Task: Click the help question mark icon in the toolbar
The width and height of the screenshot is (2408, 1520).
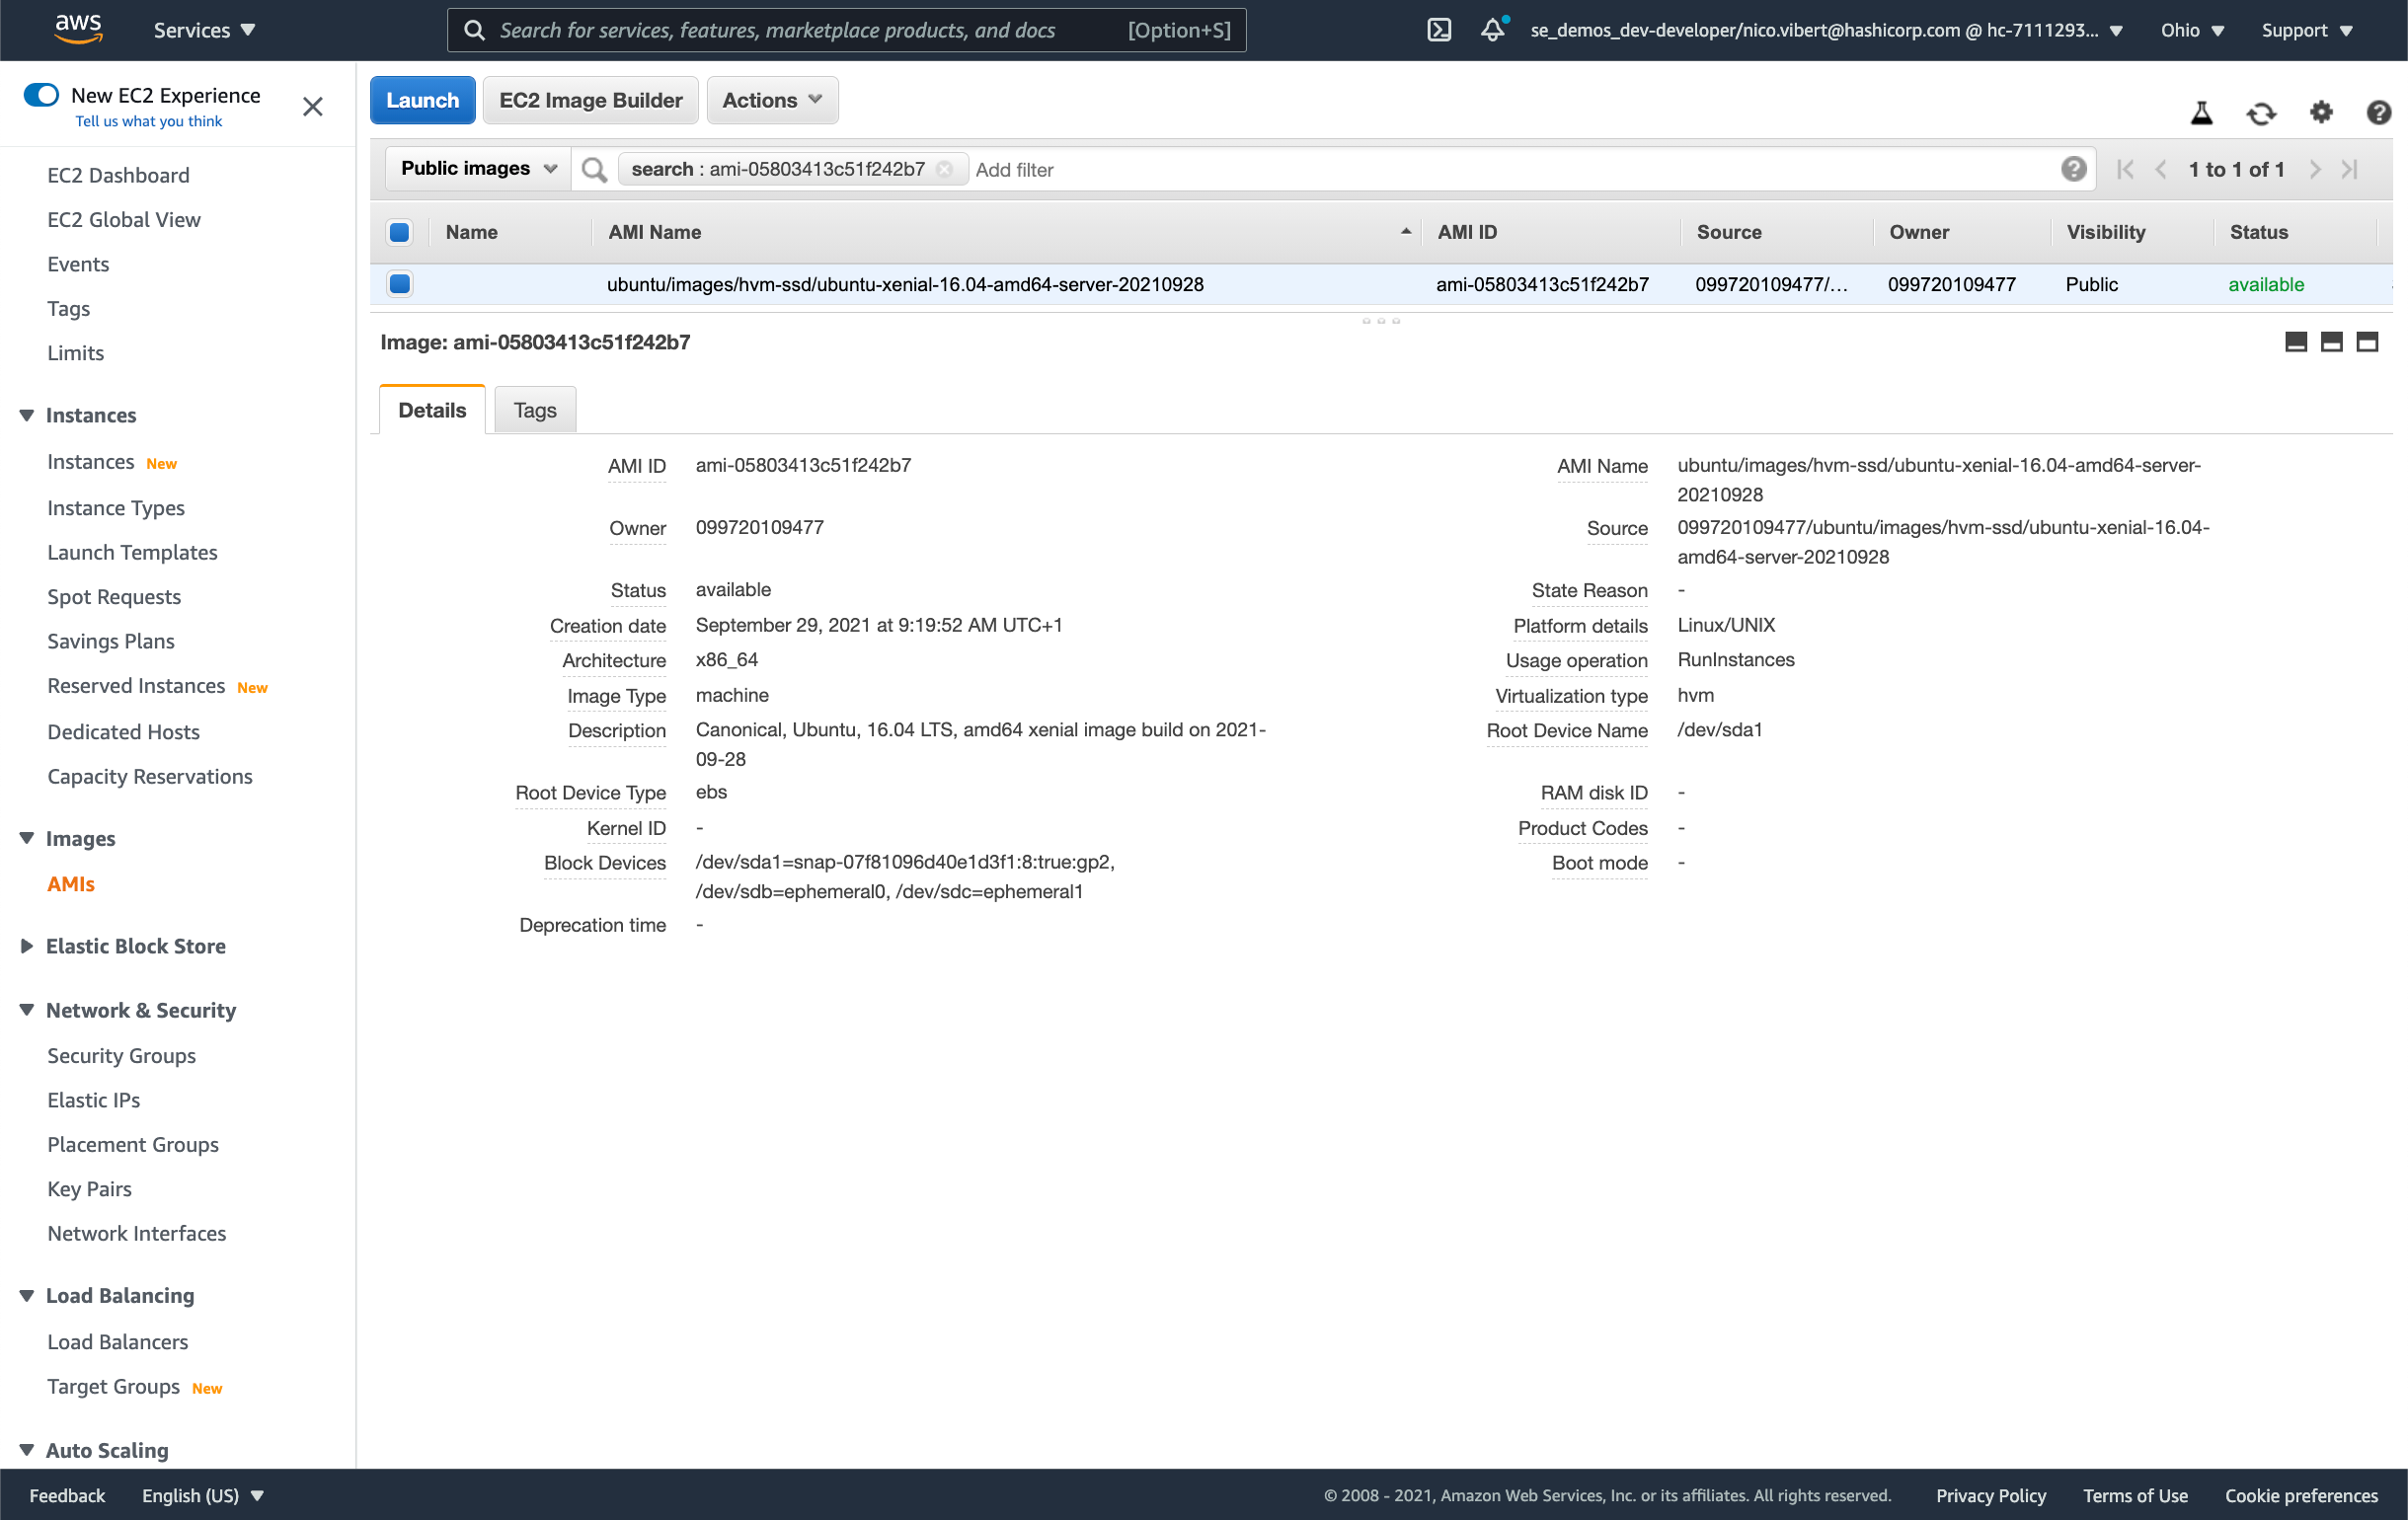Action: (x=2378, y=113)
